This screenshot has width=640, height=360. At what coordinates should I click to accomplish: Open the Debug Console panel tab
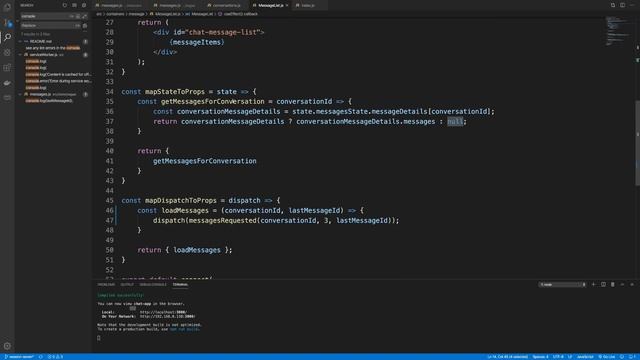(x=153, y=284)
